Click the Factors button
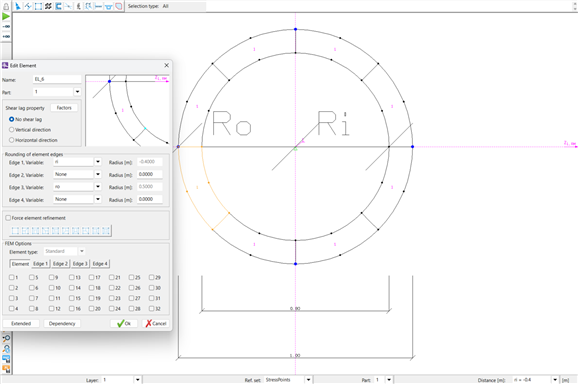The width and height of the screenshot is (578, 384). coord(64,108)
